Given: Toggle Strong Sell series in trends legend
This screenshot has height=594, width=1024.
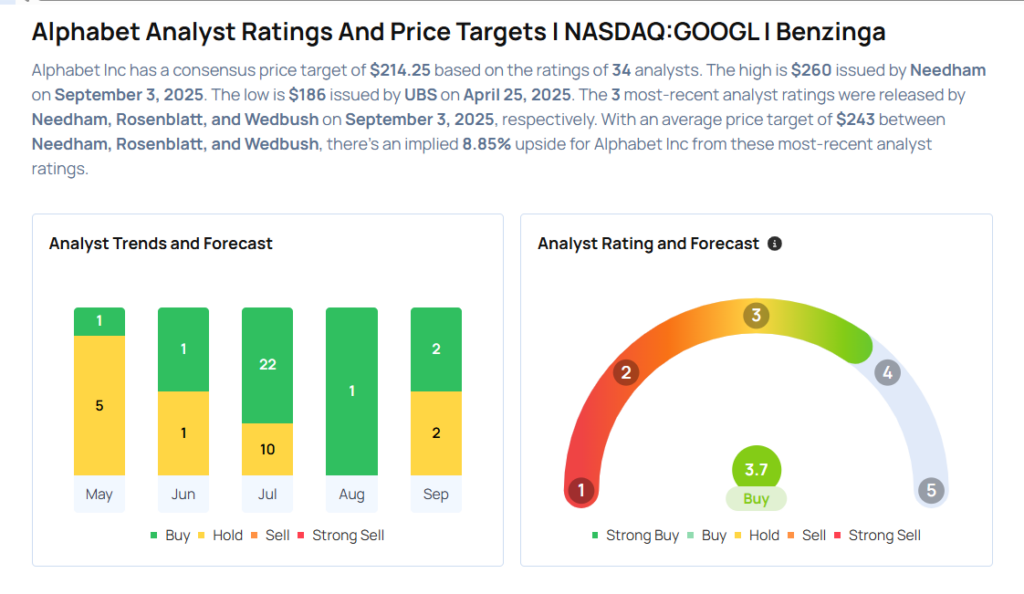Looking at the screenshot, I should 341,535.
